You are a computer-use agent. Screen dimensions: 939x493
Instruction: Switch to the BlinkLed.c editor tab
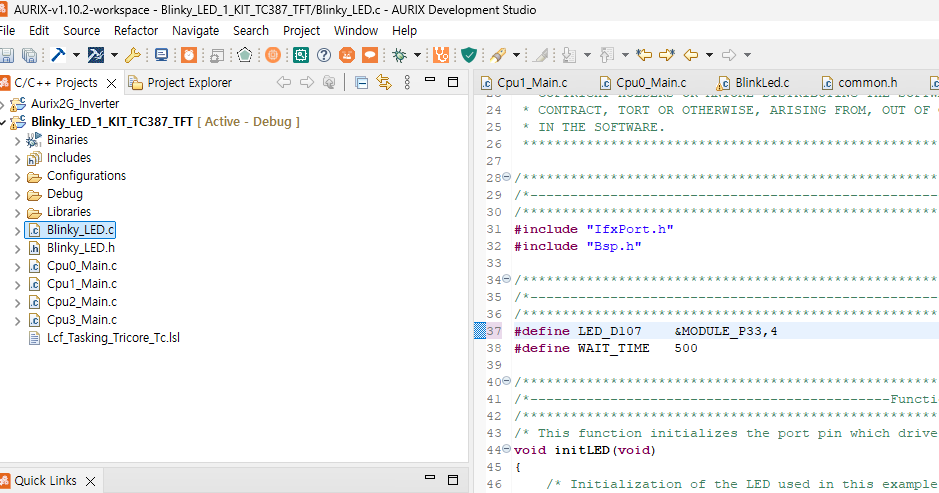coord(753,83)
